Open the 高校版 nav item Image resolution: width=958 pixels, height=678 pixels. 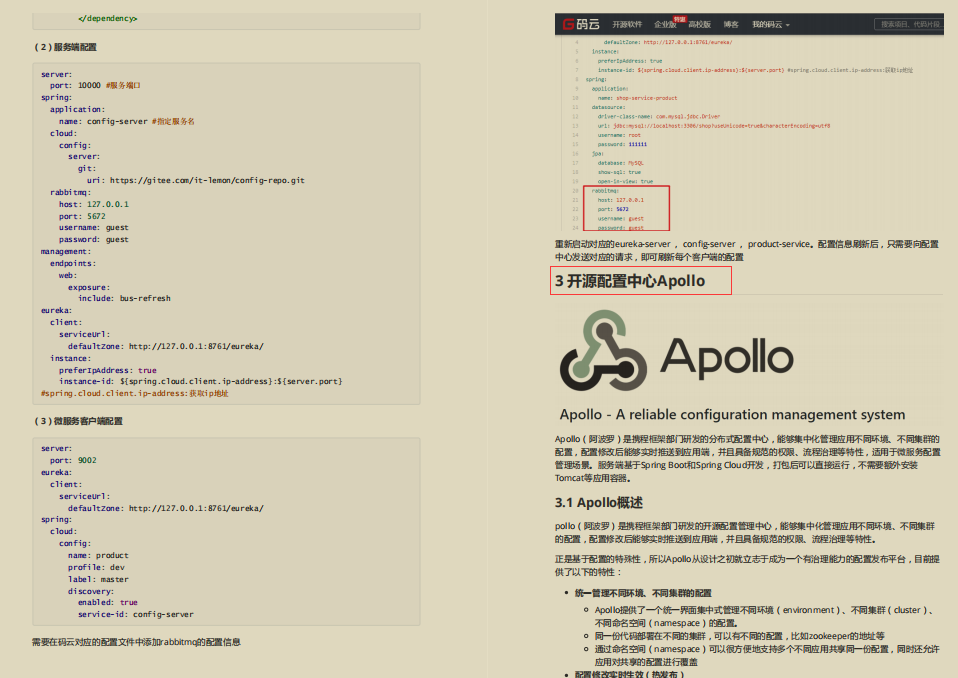coord(700,24)
